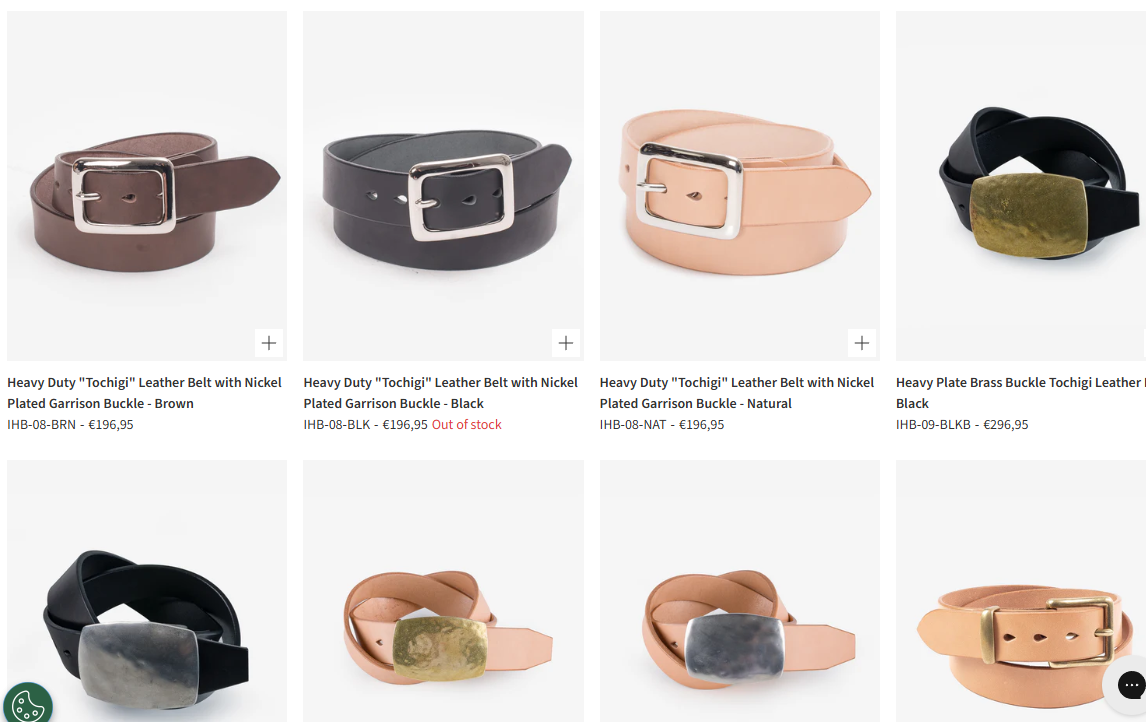Open Heavy Duty Tochigi Belt Natural title link
Image resolution: width=1146 pixels, height=722 pixels.
[x=737, y=392]
